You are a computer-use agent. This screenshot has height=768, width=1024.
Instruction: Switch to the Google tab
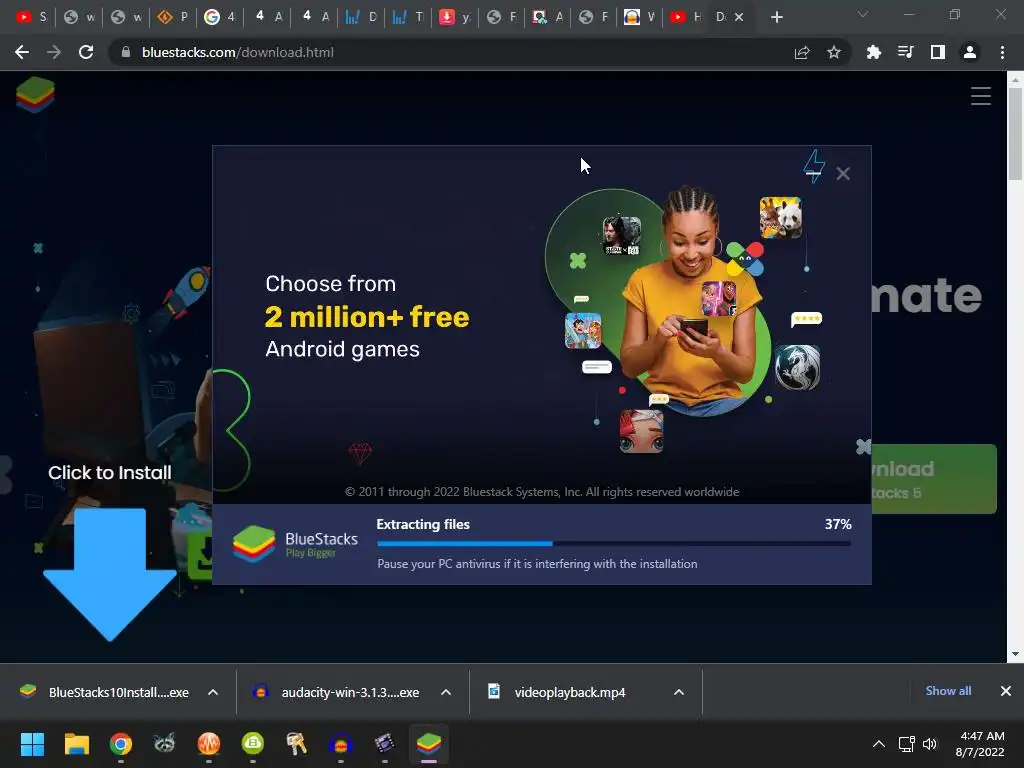pos(219,17)
